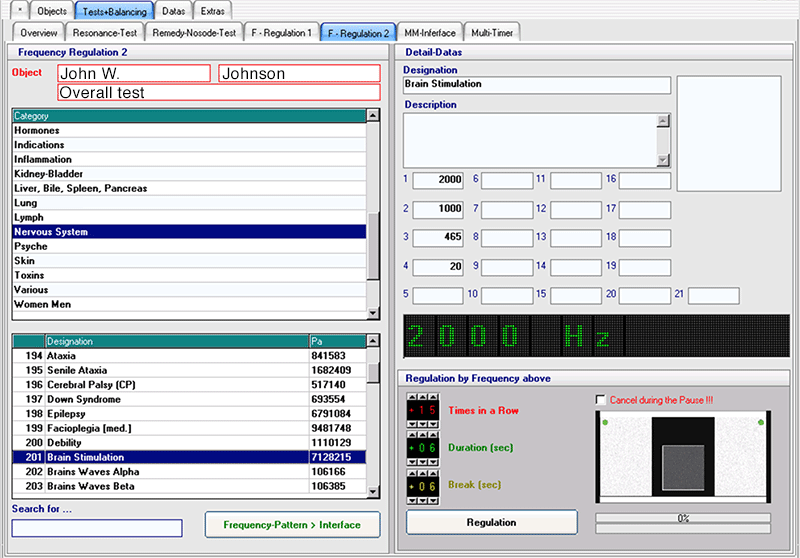Open the MM-Interface tab
Viewport: 800px width, 558px height.
[x=430, y=33]
